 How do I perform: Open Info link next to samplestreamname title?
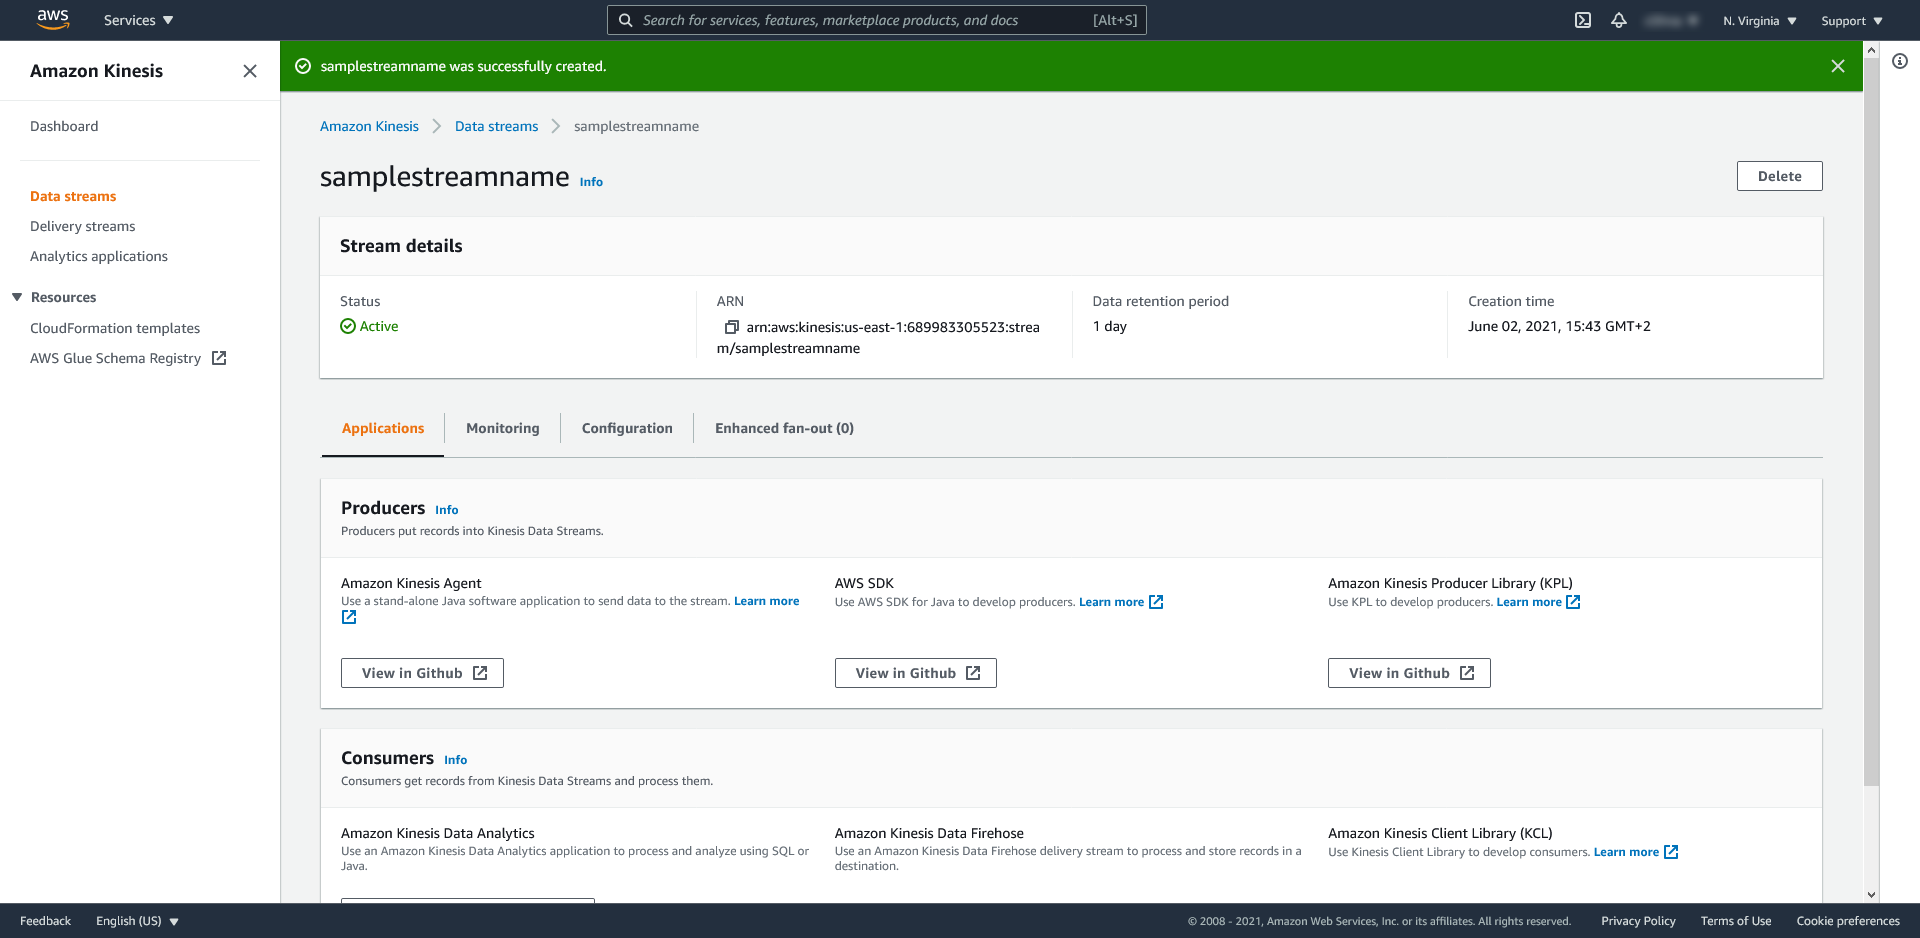[x=591, y=182]
